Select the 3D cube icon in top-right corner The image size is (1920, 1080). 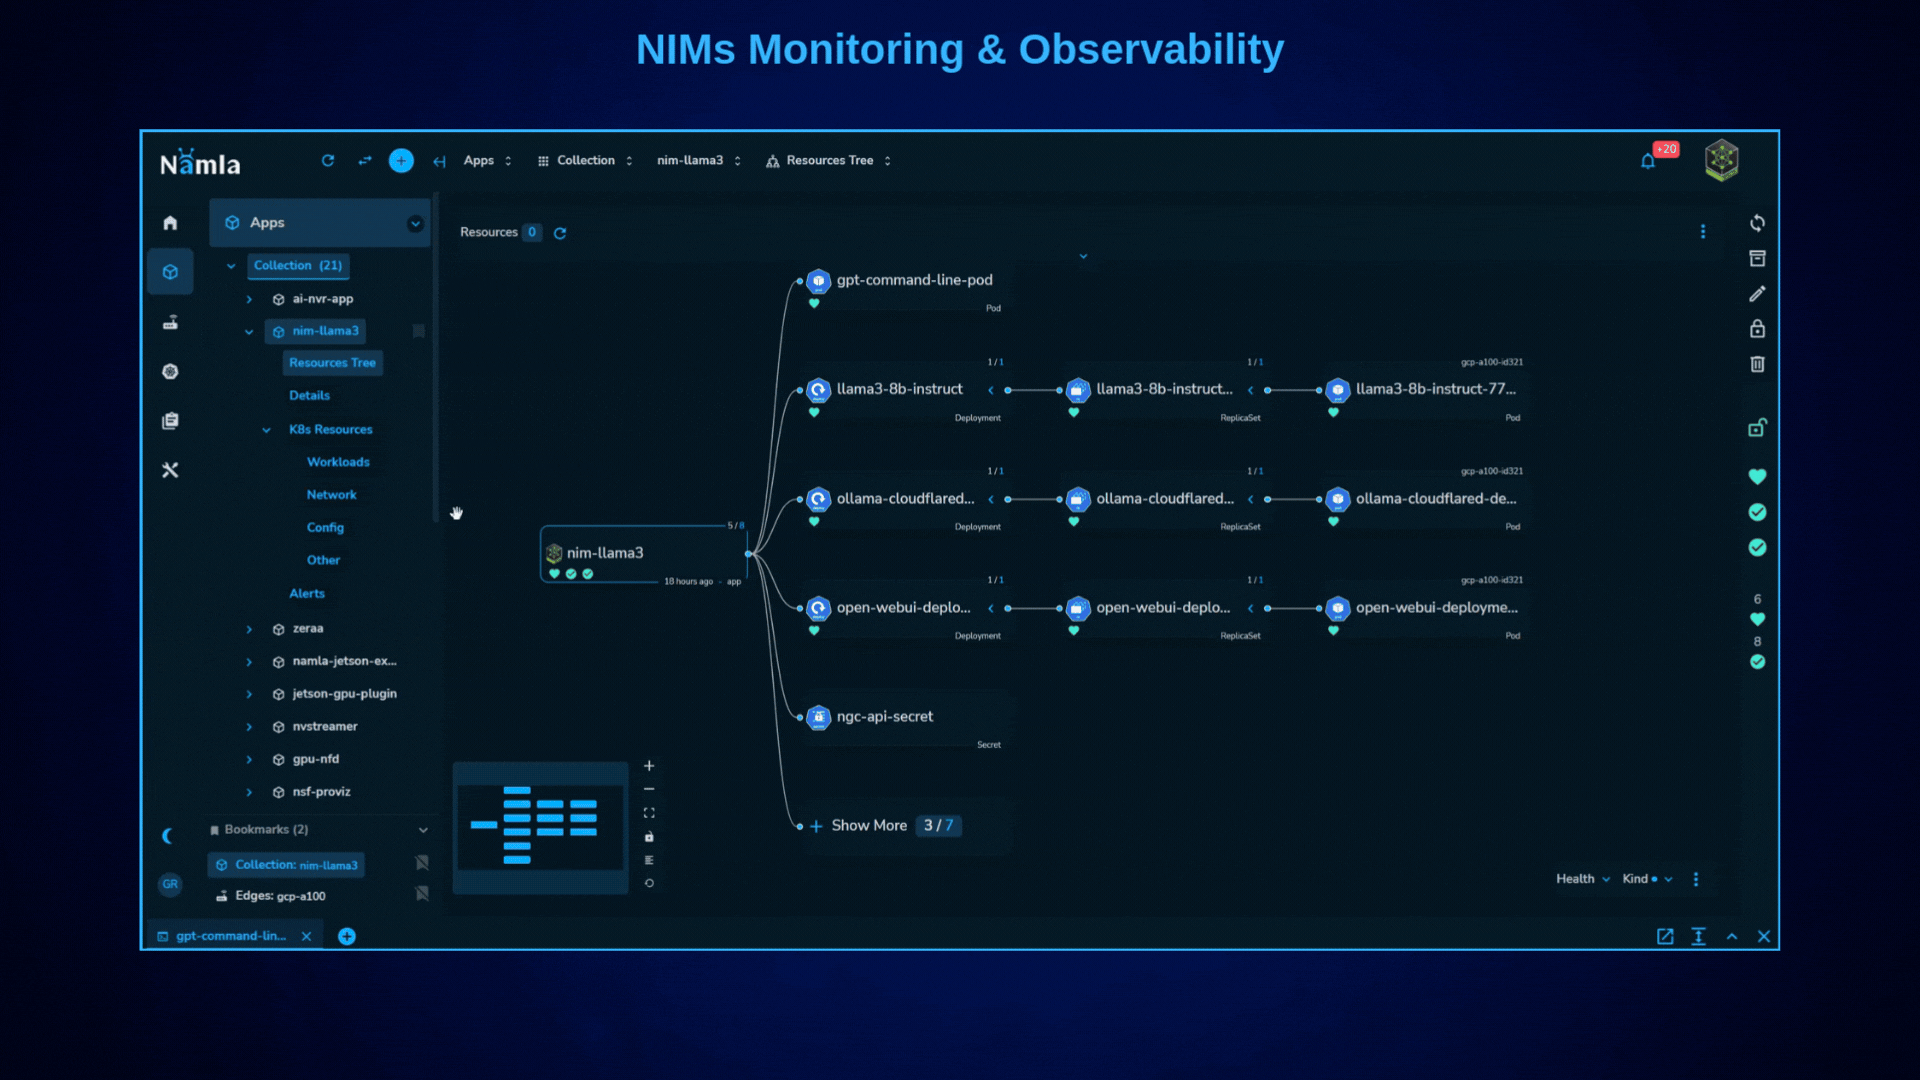point(1722,161)
